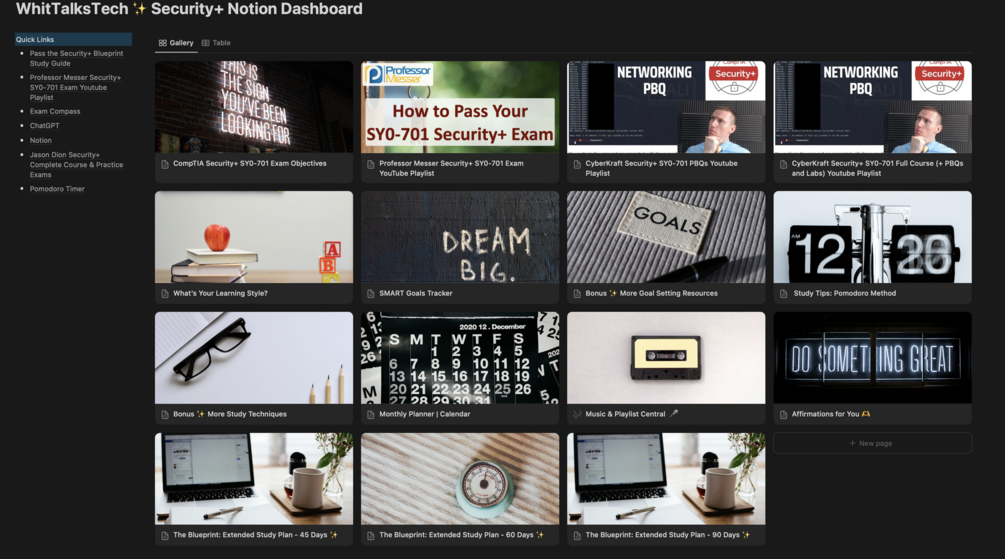
Task: Click page icon beside Professor Messer YouTube Playlist card
Action: [x=370, y=164]
